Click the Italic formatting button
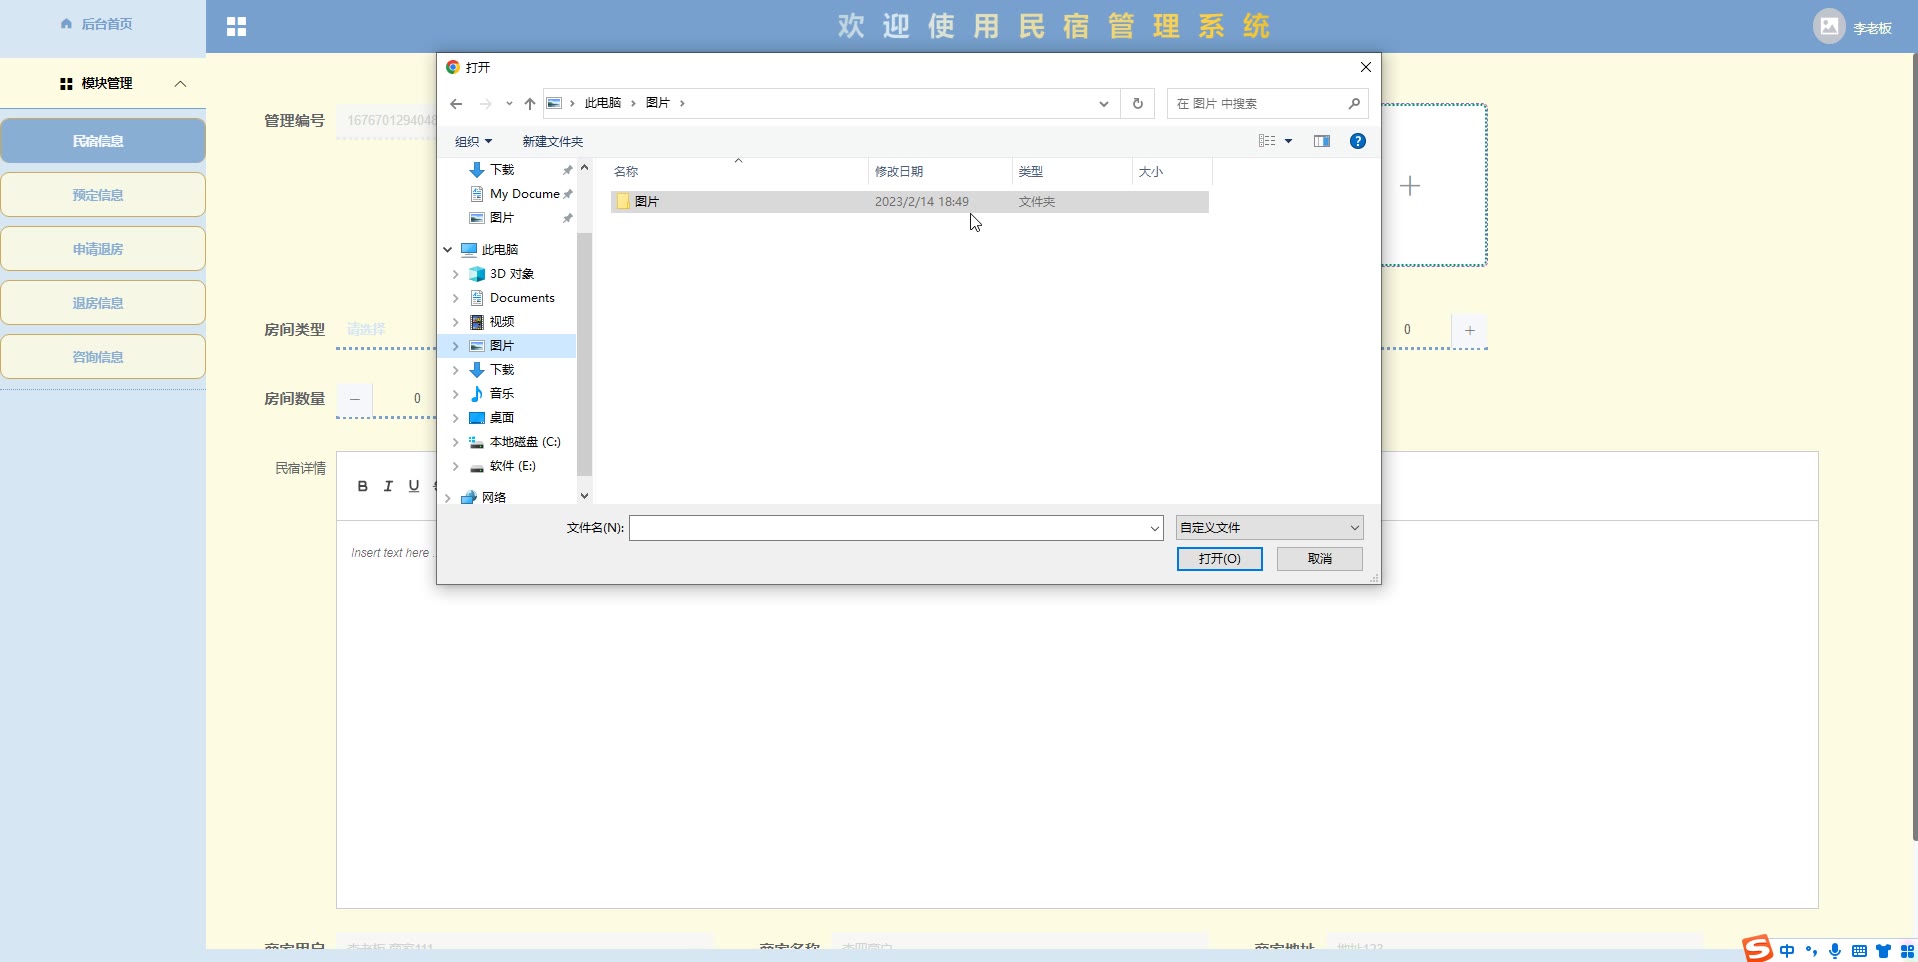Image resolution: width=1918 pixels, height=962 pixels. [x=388, y=487]
